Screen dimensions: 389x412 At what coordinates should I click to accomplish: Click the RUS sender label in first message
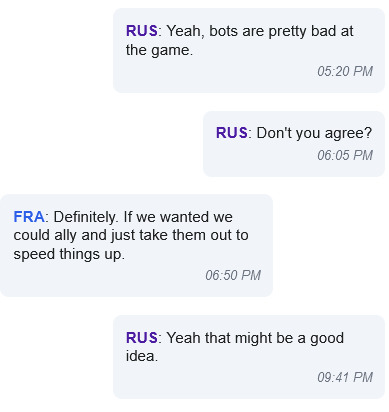pos(142,31)
